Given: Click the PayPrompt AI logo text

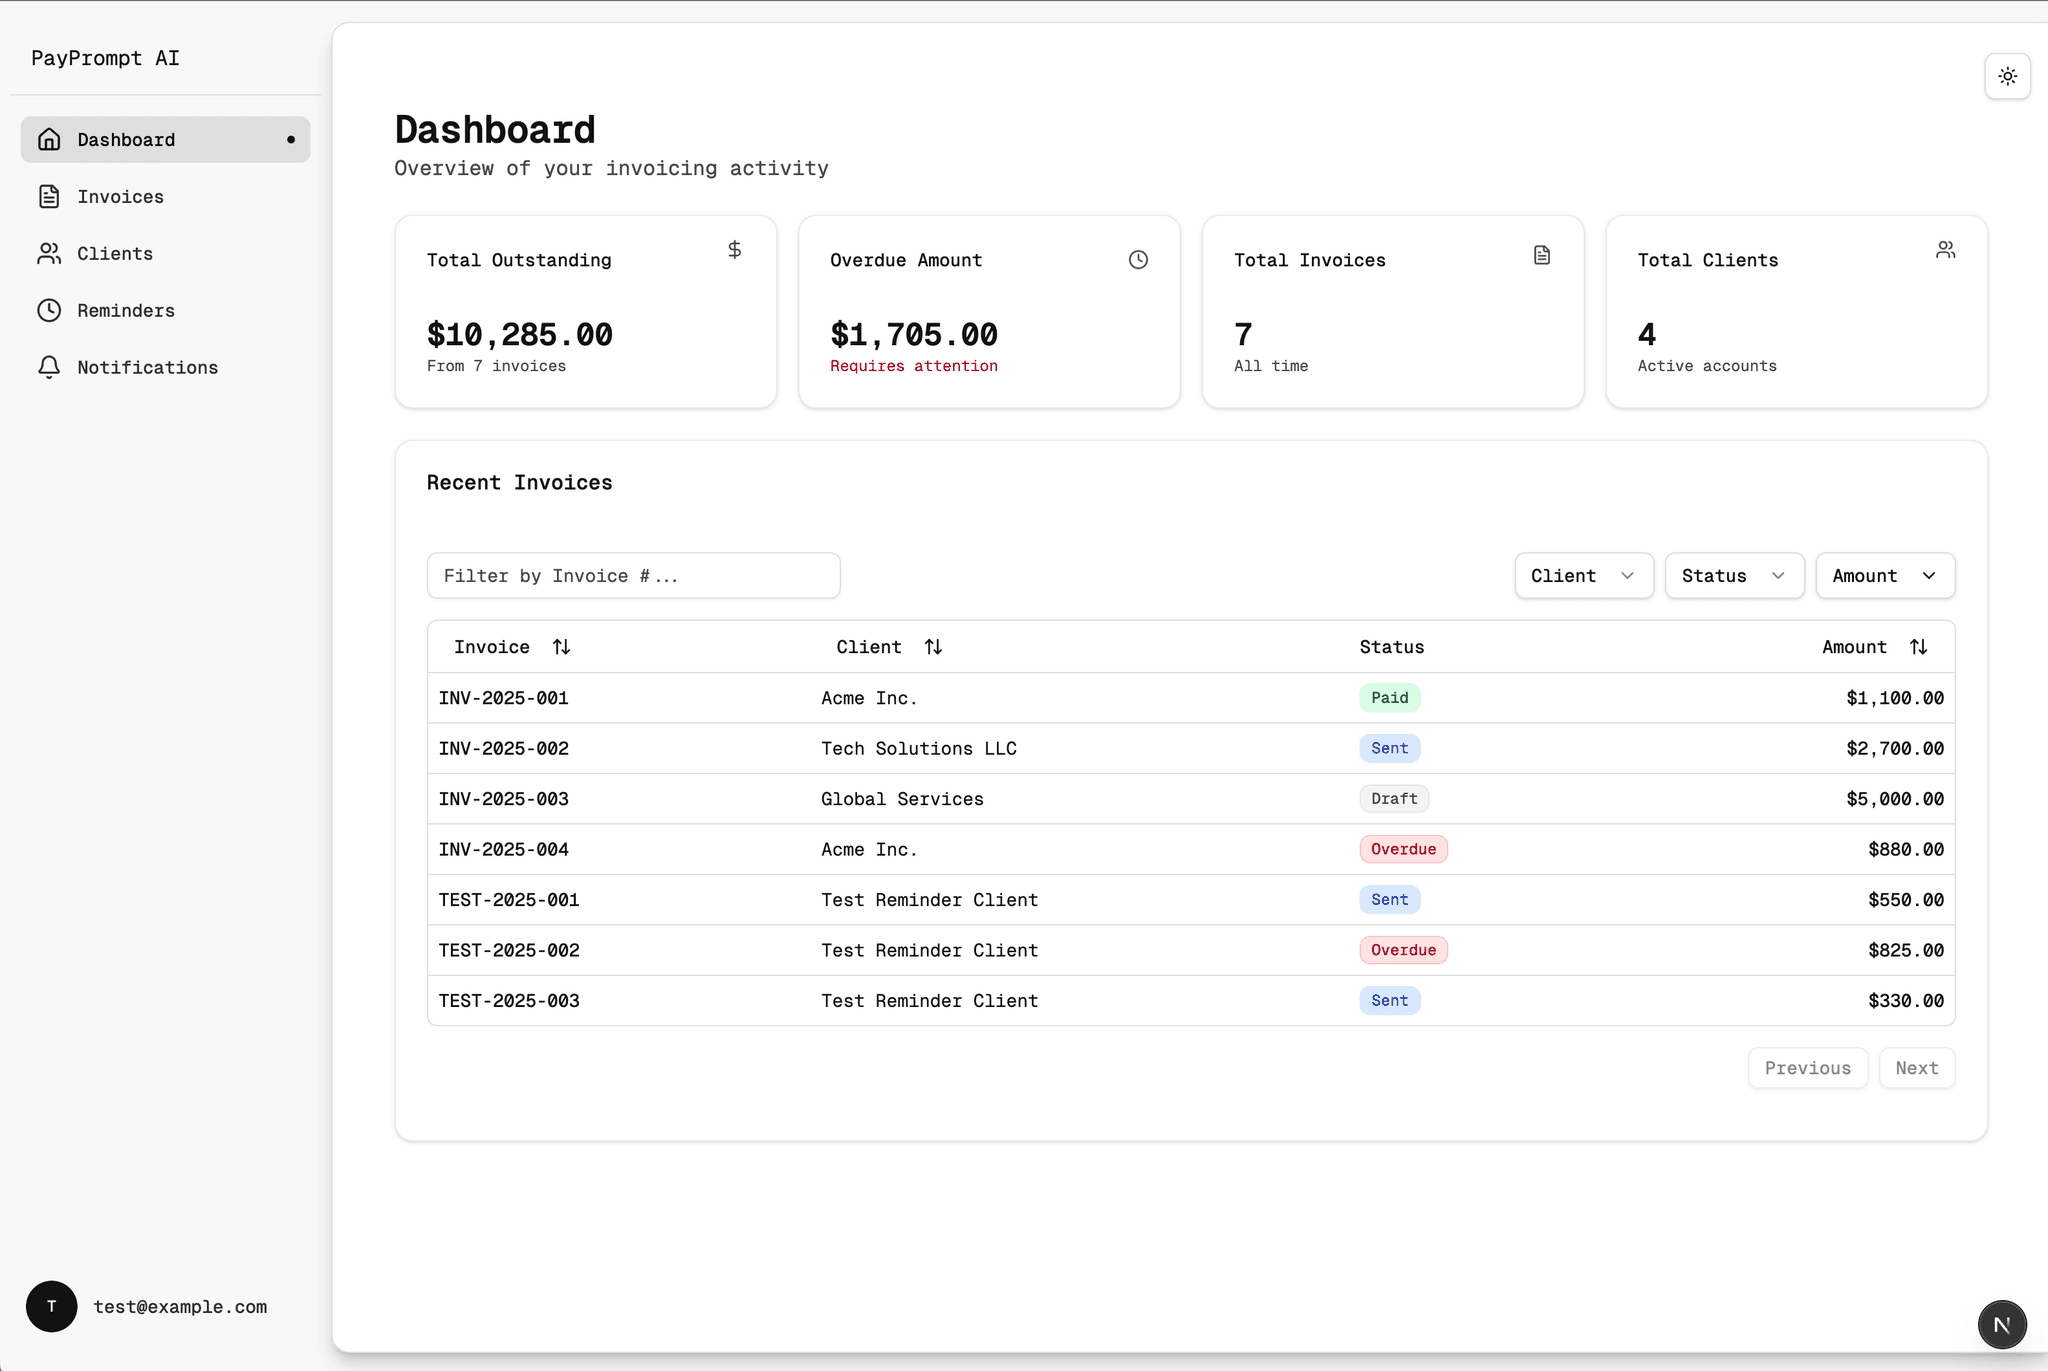Looking at the screenshot, I should [105, 58].
